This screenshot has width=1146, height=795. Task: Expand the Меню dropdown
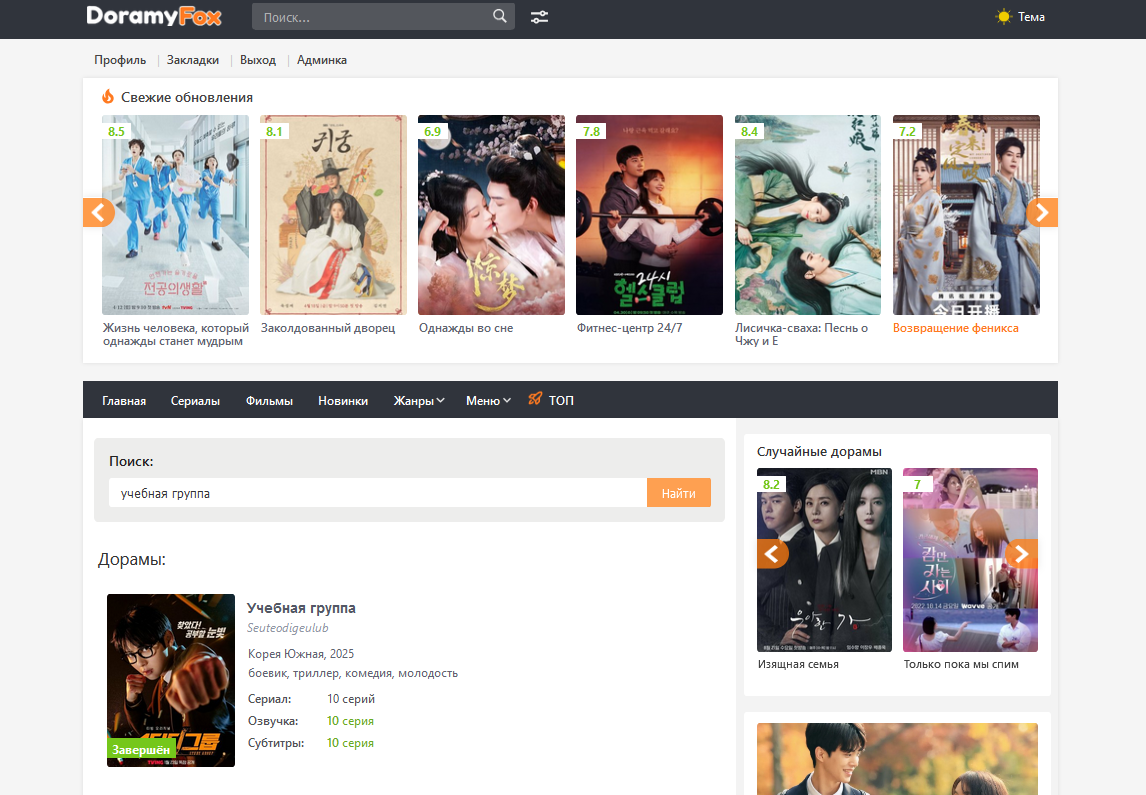[x=488, y=400]
